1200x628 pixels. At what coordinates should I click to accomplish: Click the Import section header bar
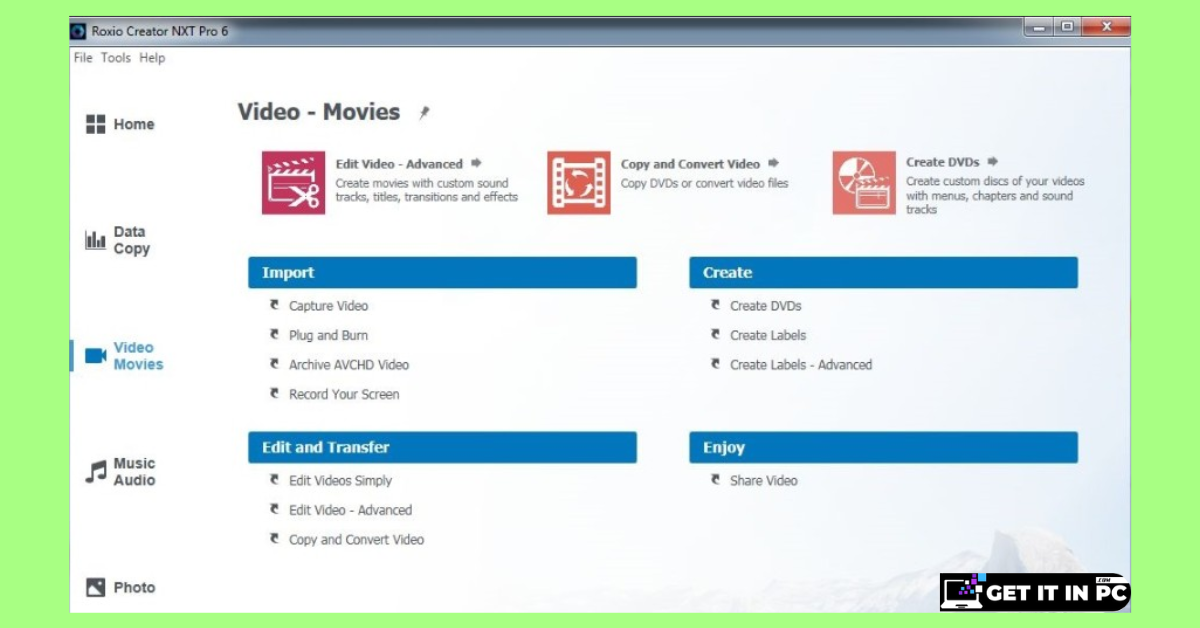tap(442, 272)
